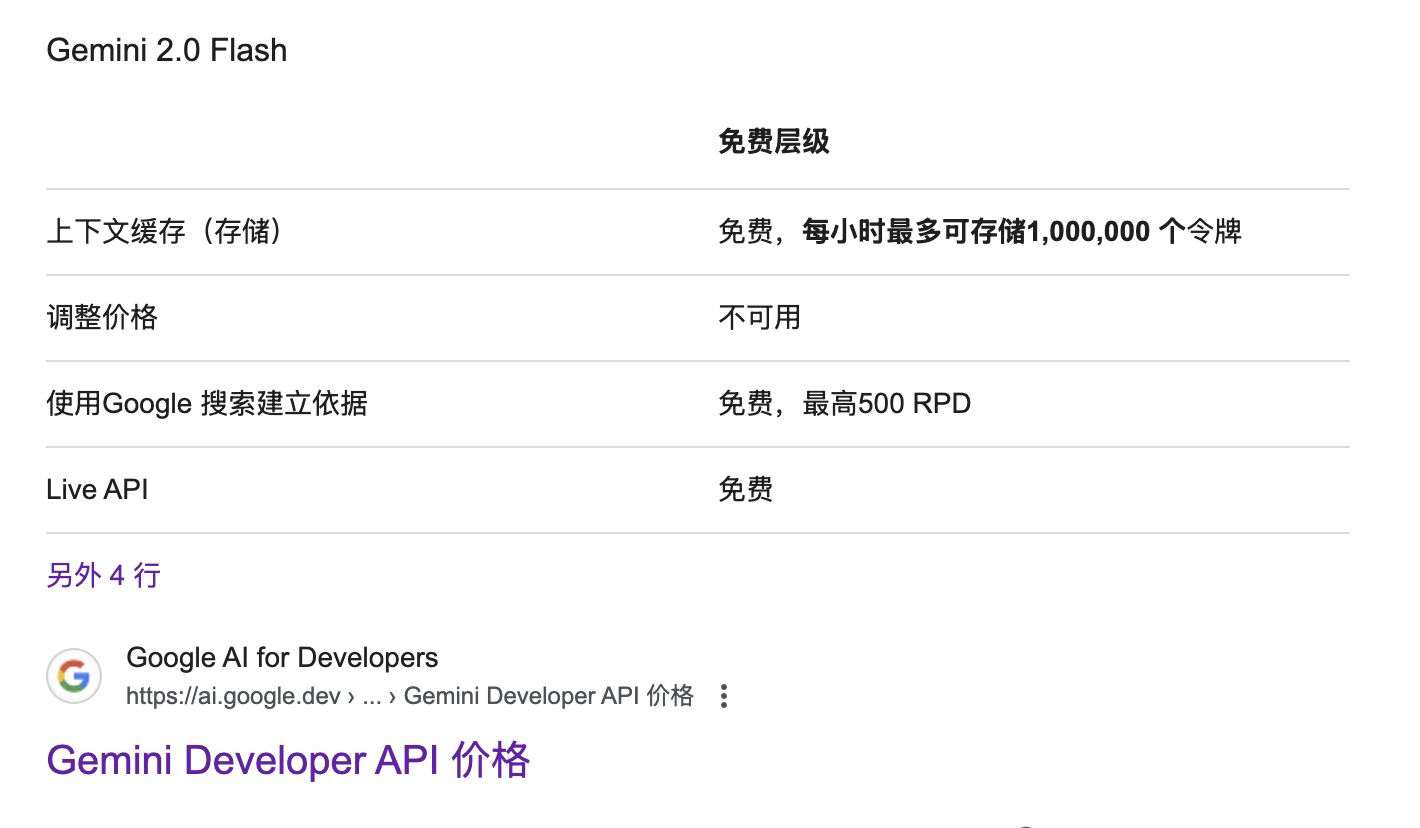Open Gemini Developer API 价格 result title
The width and height of the screenshot is (1420, 828).
pyautogui.click(x=288, y=761)
